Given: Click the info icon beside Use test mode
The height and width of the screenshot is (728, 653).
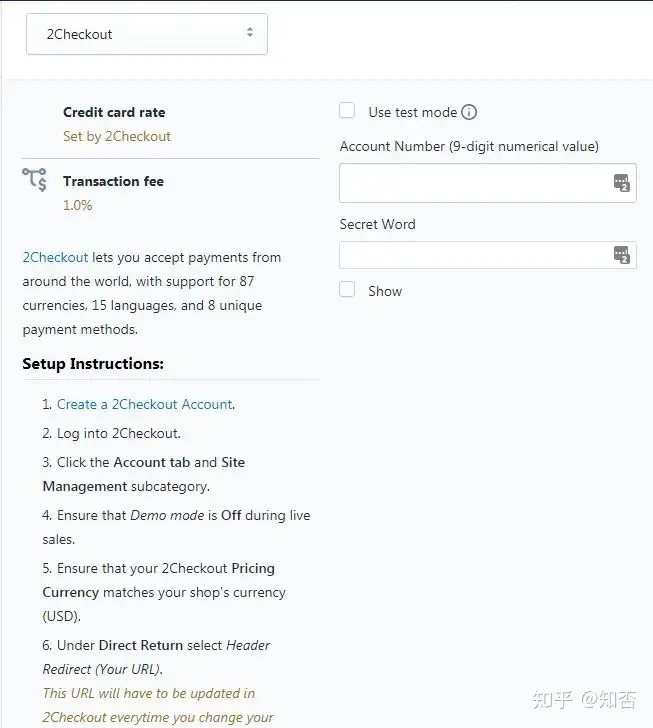Looking at the screenshot, I should click(x=469, y=113).
